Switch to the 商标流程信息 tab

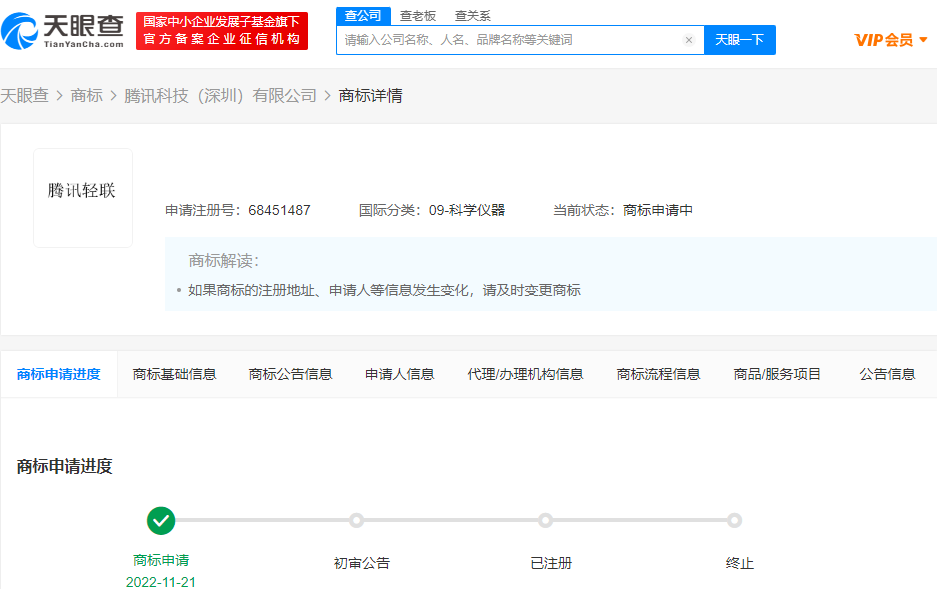click(x=659, y=375)
